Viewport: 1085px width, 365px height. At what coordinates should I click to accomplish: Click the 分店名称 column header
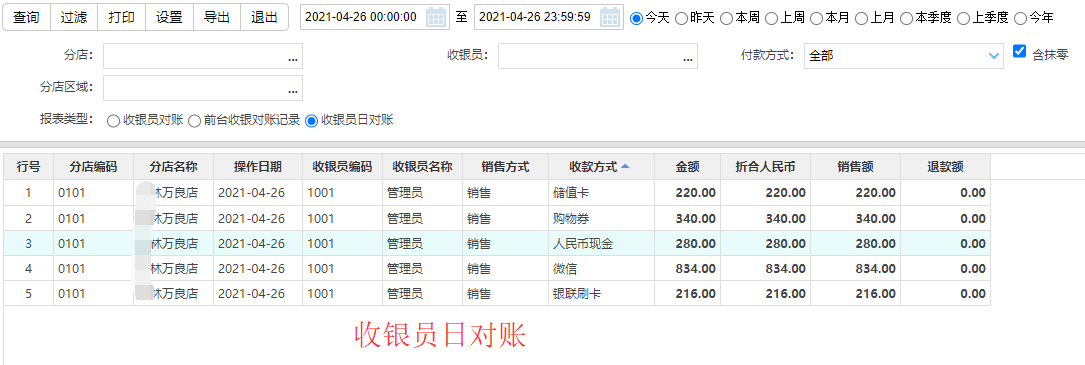174,167
